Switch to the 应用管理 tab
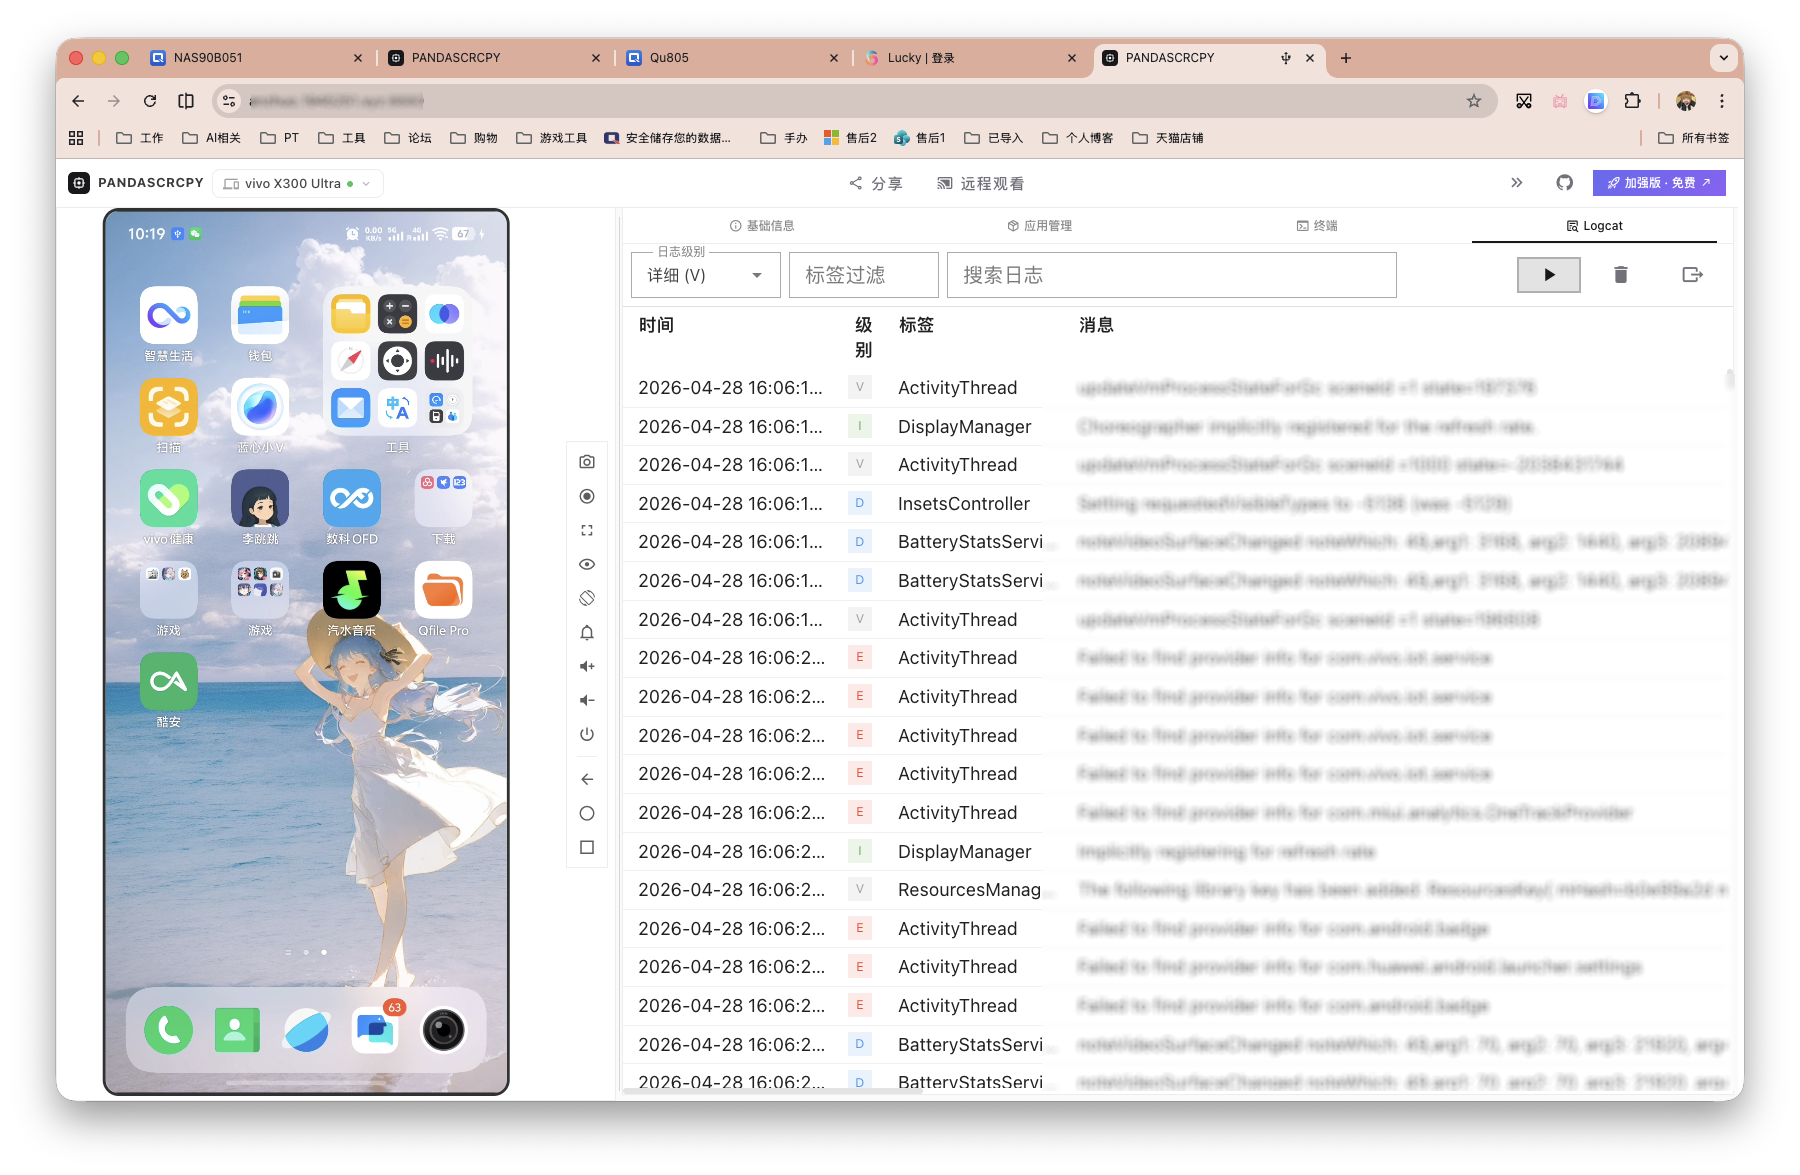Viewport: 1800px width, 1175px height. point(1039,226)
